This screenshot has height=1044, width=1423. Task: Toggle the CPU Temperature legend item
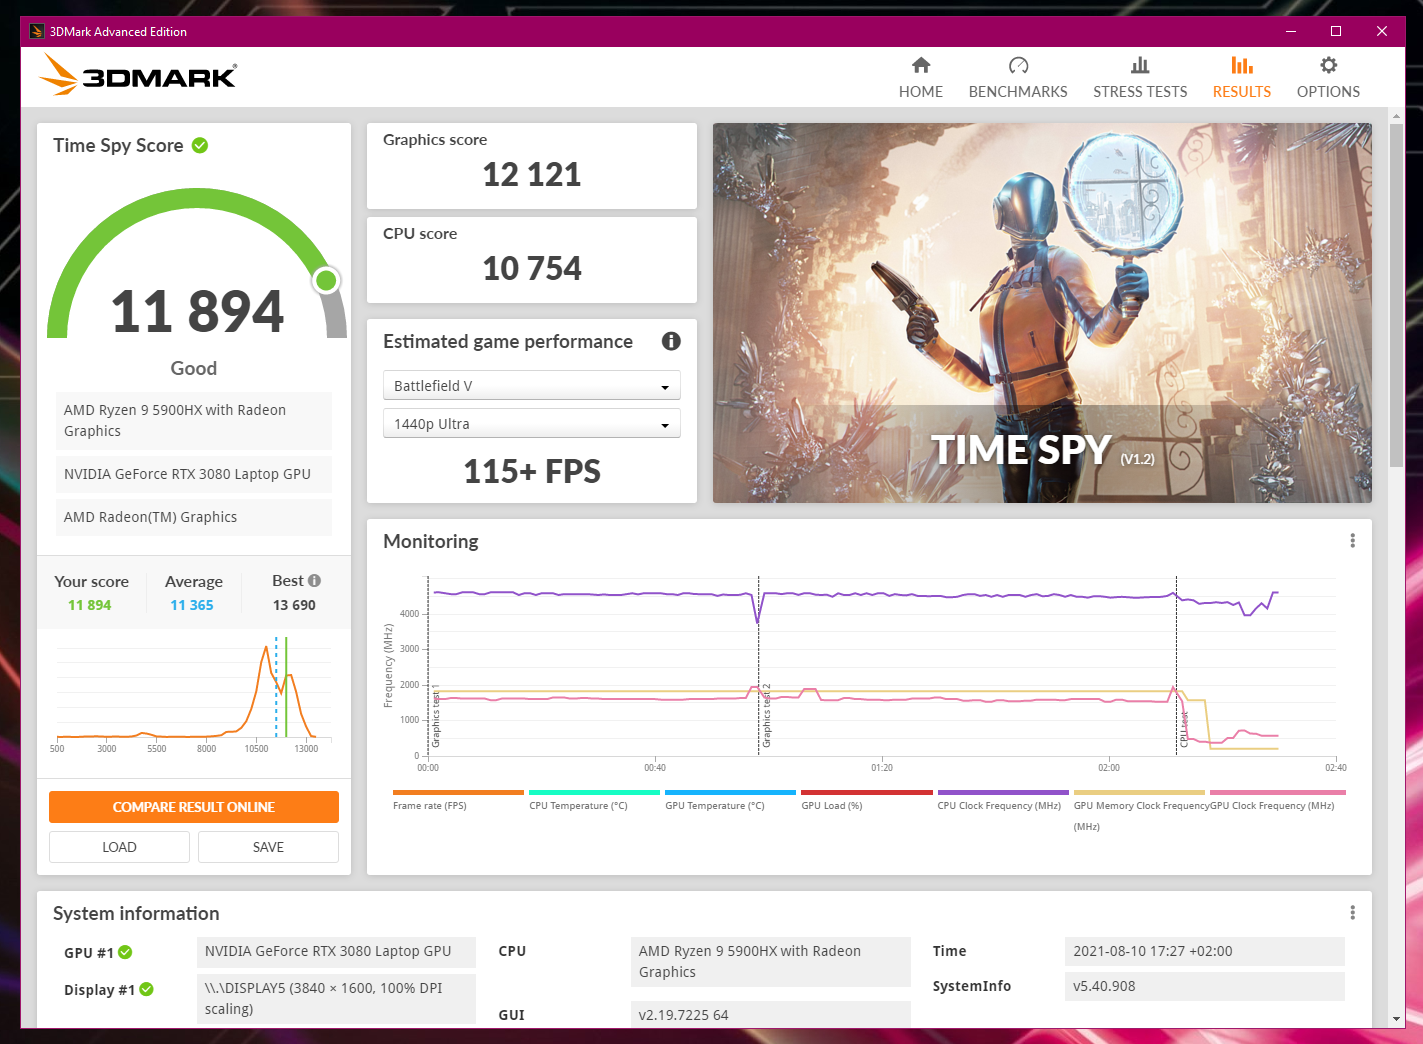point(594,800)
